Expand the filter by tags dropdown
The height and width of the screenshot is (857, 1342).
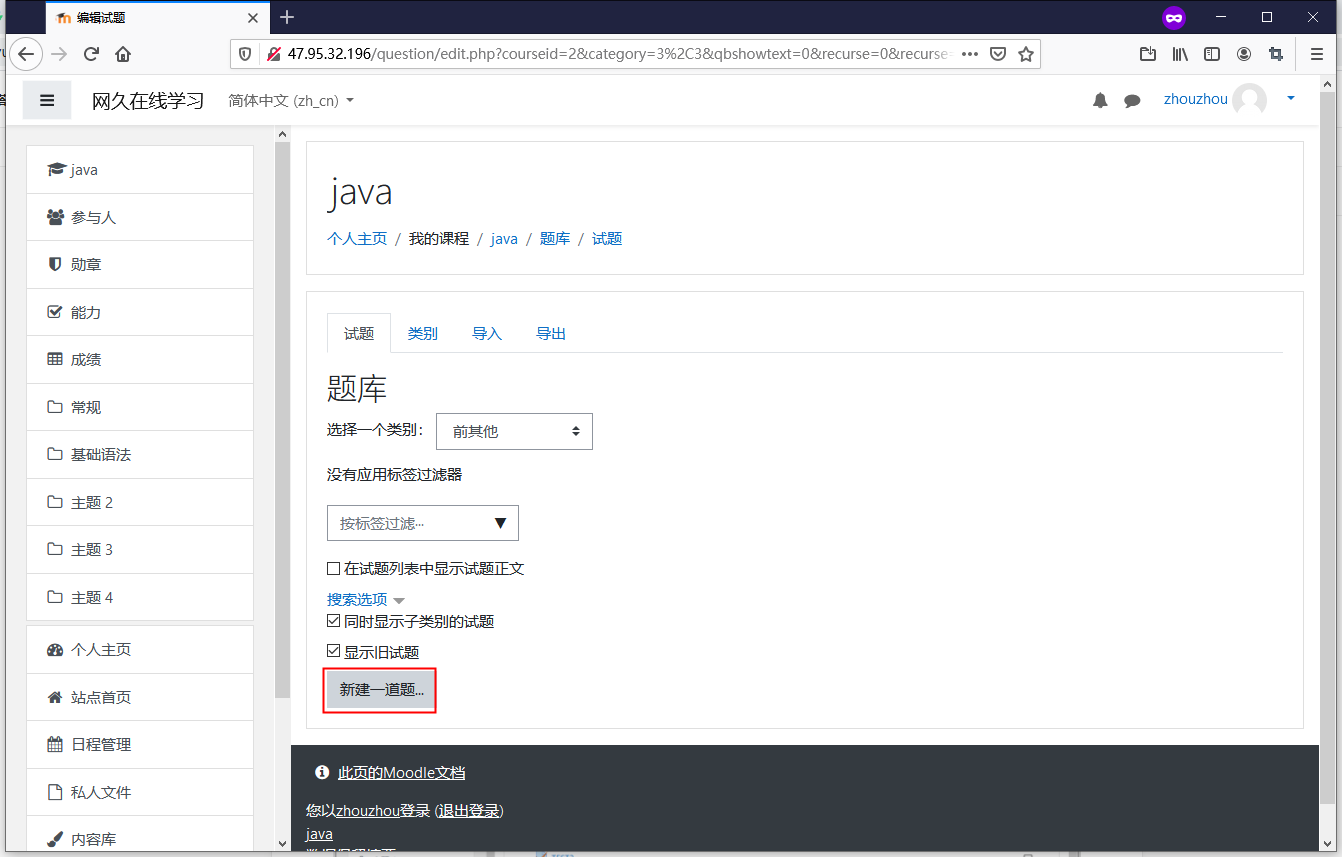click(x=422, y=523)
